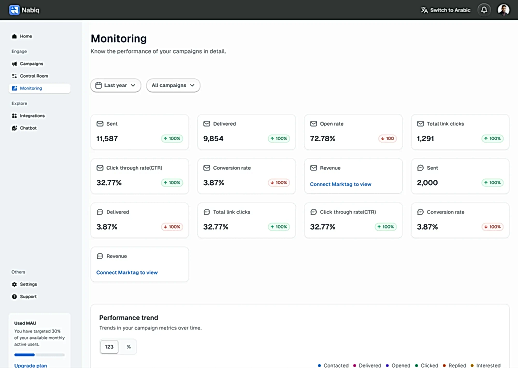518x368 pixels.
Task: Toggle the Contacted legend item
Action: [333, 366]
